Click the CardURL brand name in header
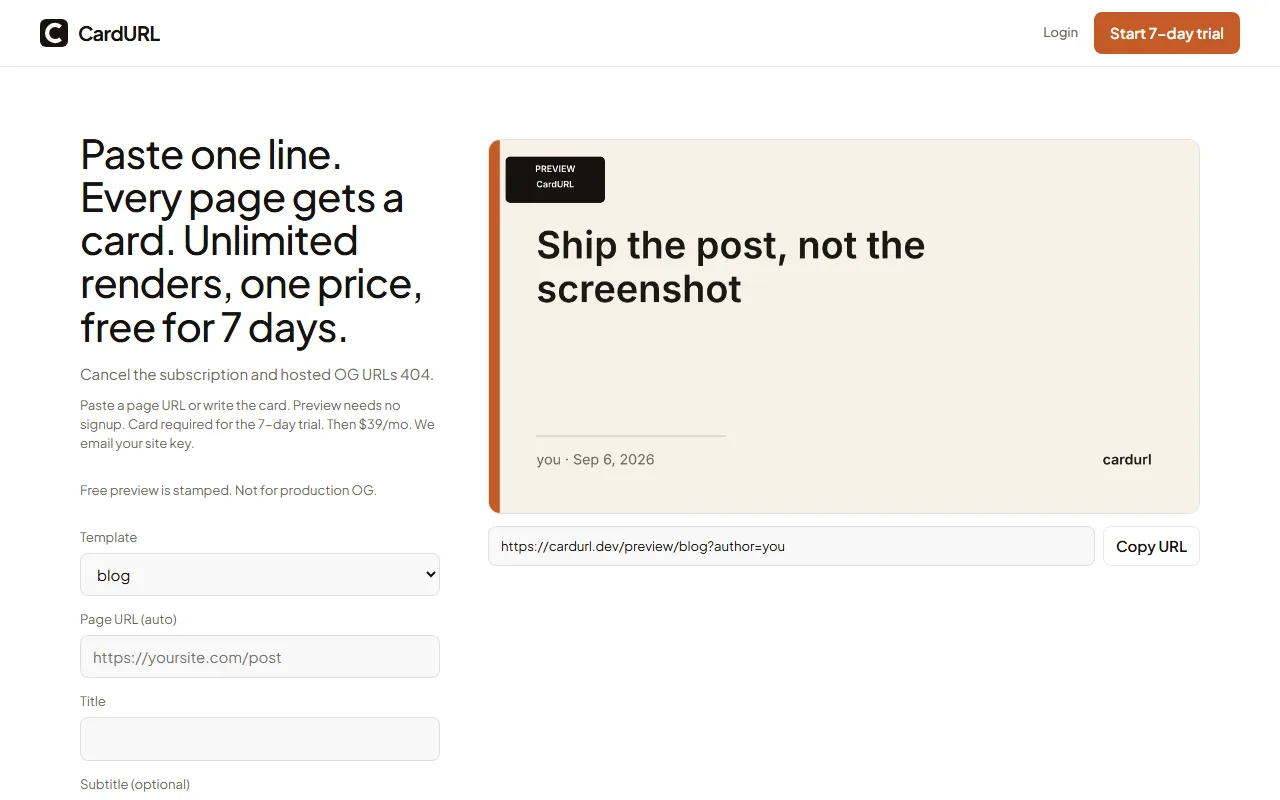 click(x=119, y=34)
